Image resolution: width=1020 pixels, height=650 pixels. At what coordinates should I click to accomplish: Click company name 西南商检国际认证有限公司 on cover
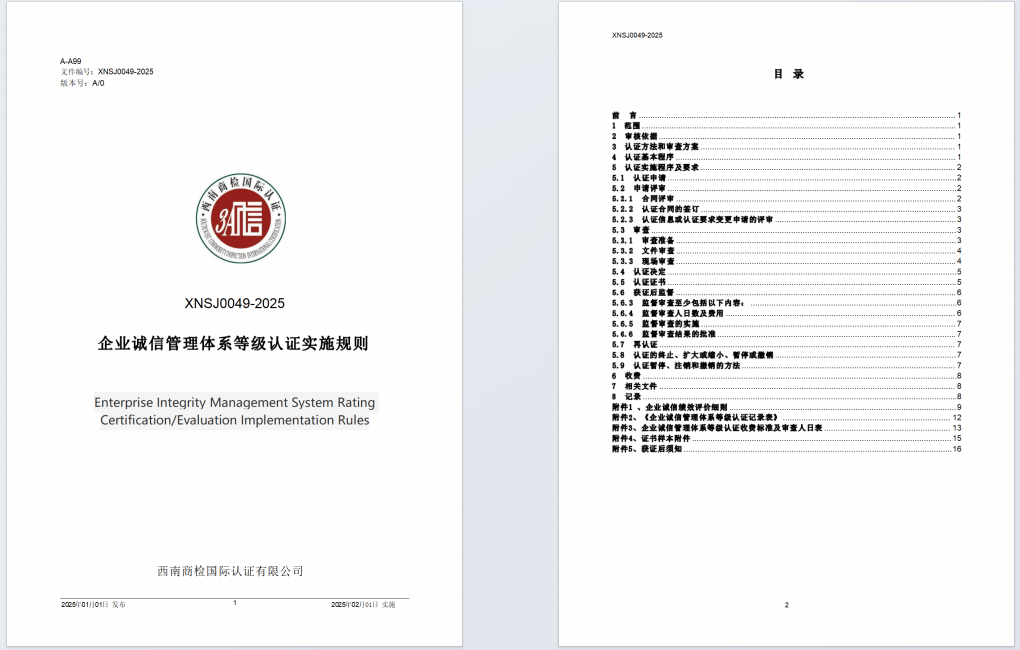[x=230, y=571]
